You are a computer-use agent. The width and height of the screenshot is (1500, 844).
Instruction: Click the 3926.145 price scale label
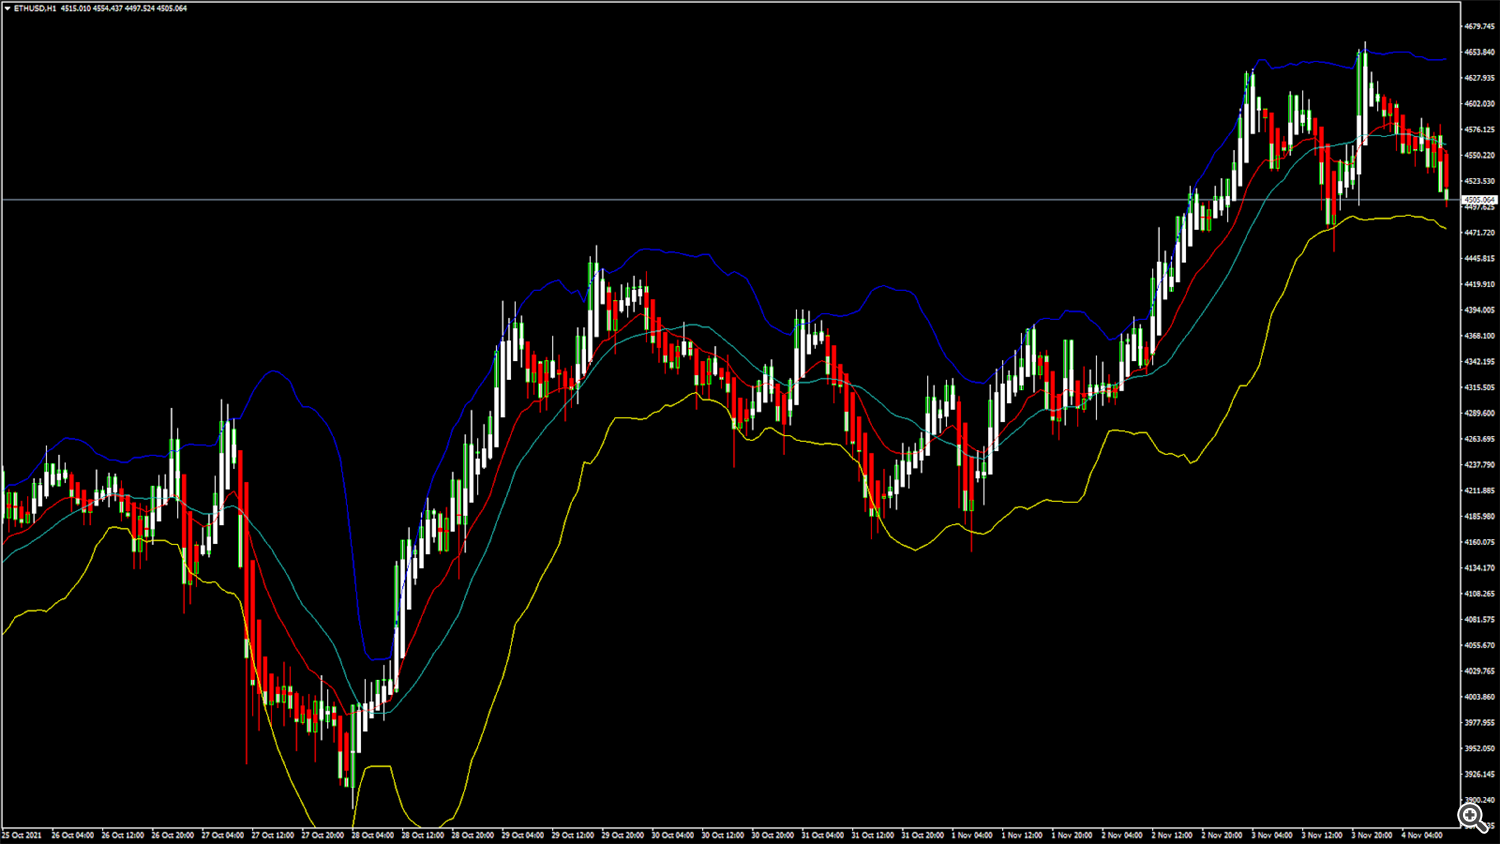click(1480, 774)
